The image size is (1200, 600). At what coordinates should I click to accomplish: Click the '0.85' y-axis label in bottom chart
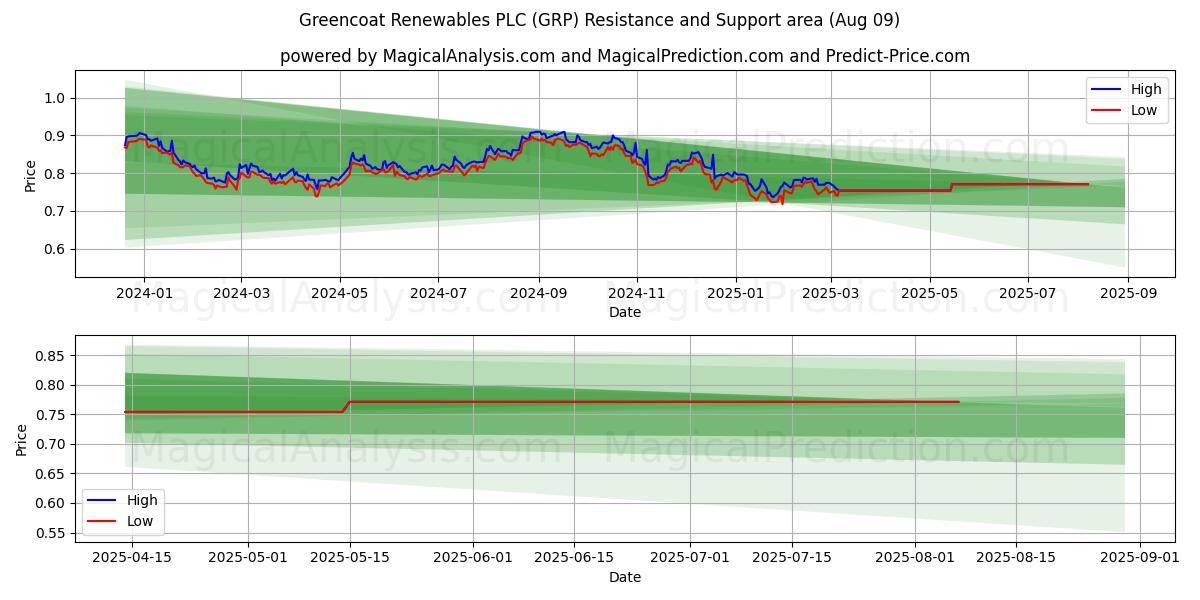pyautogui.click(x=51, y=356)
